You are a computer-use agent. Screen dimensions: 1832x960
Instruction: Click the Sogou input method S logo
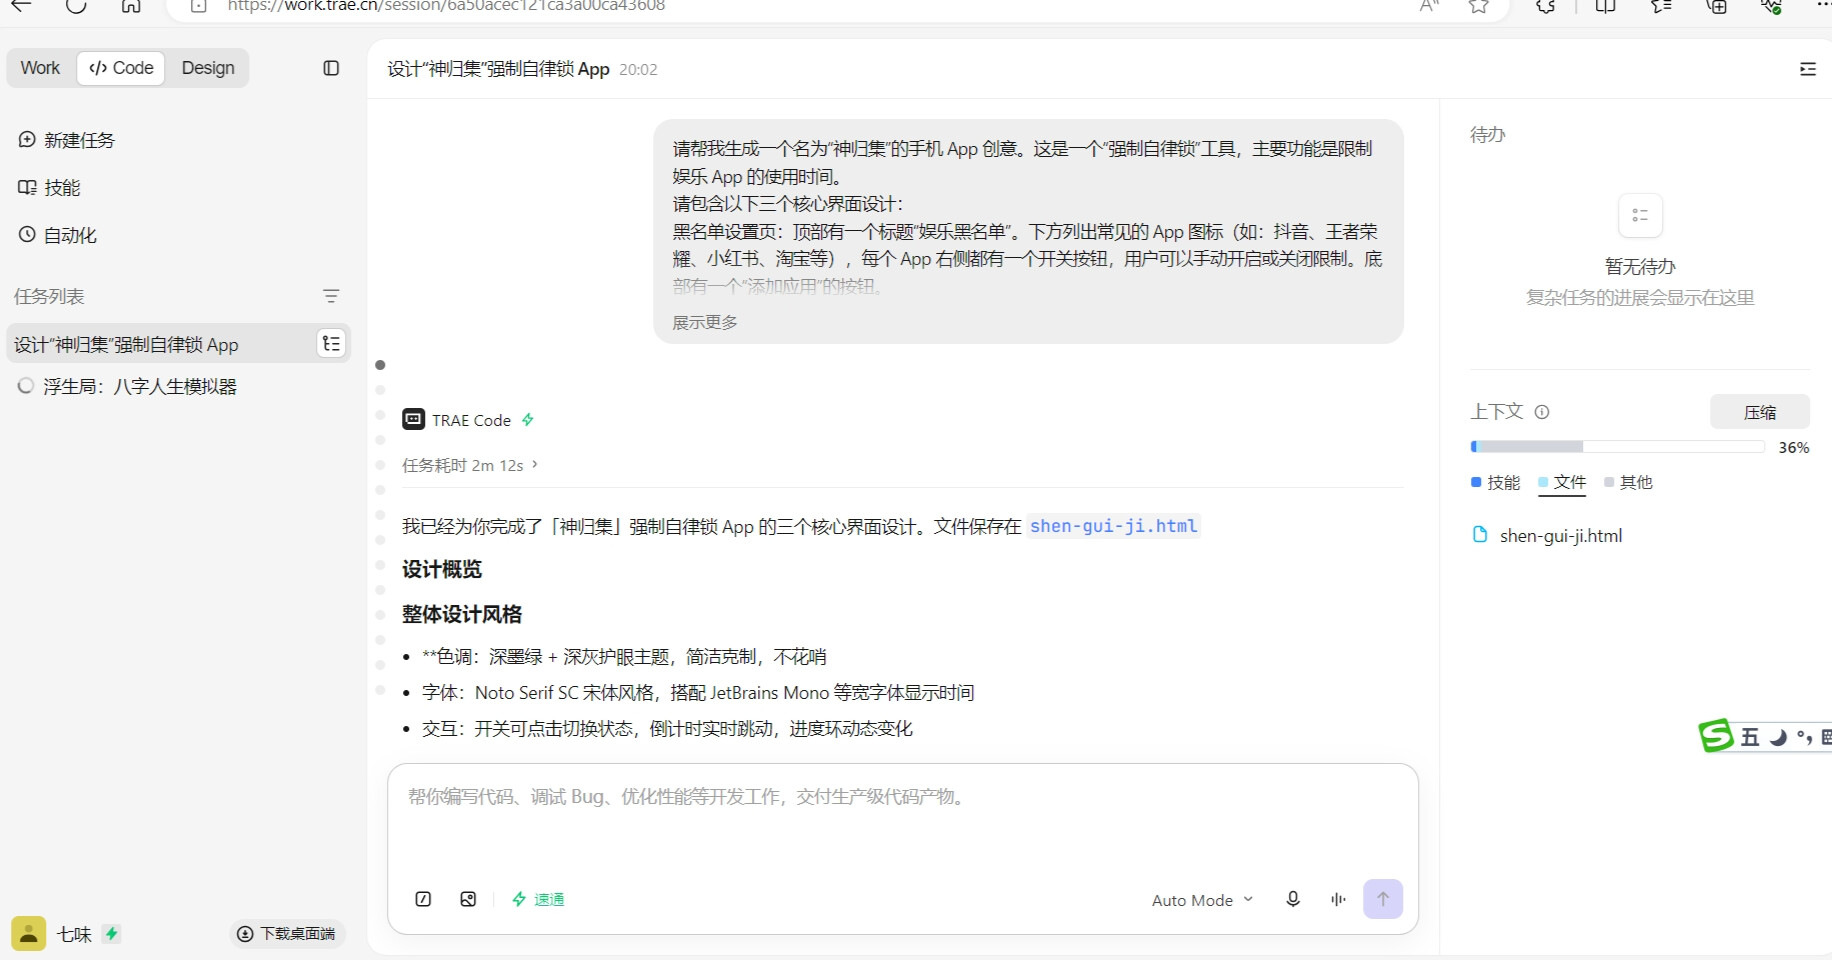(1716, 736)
